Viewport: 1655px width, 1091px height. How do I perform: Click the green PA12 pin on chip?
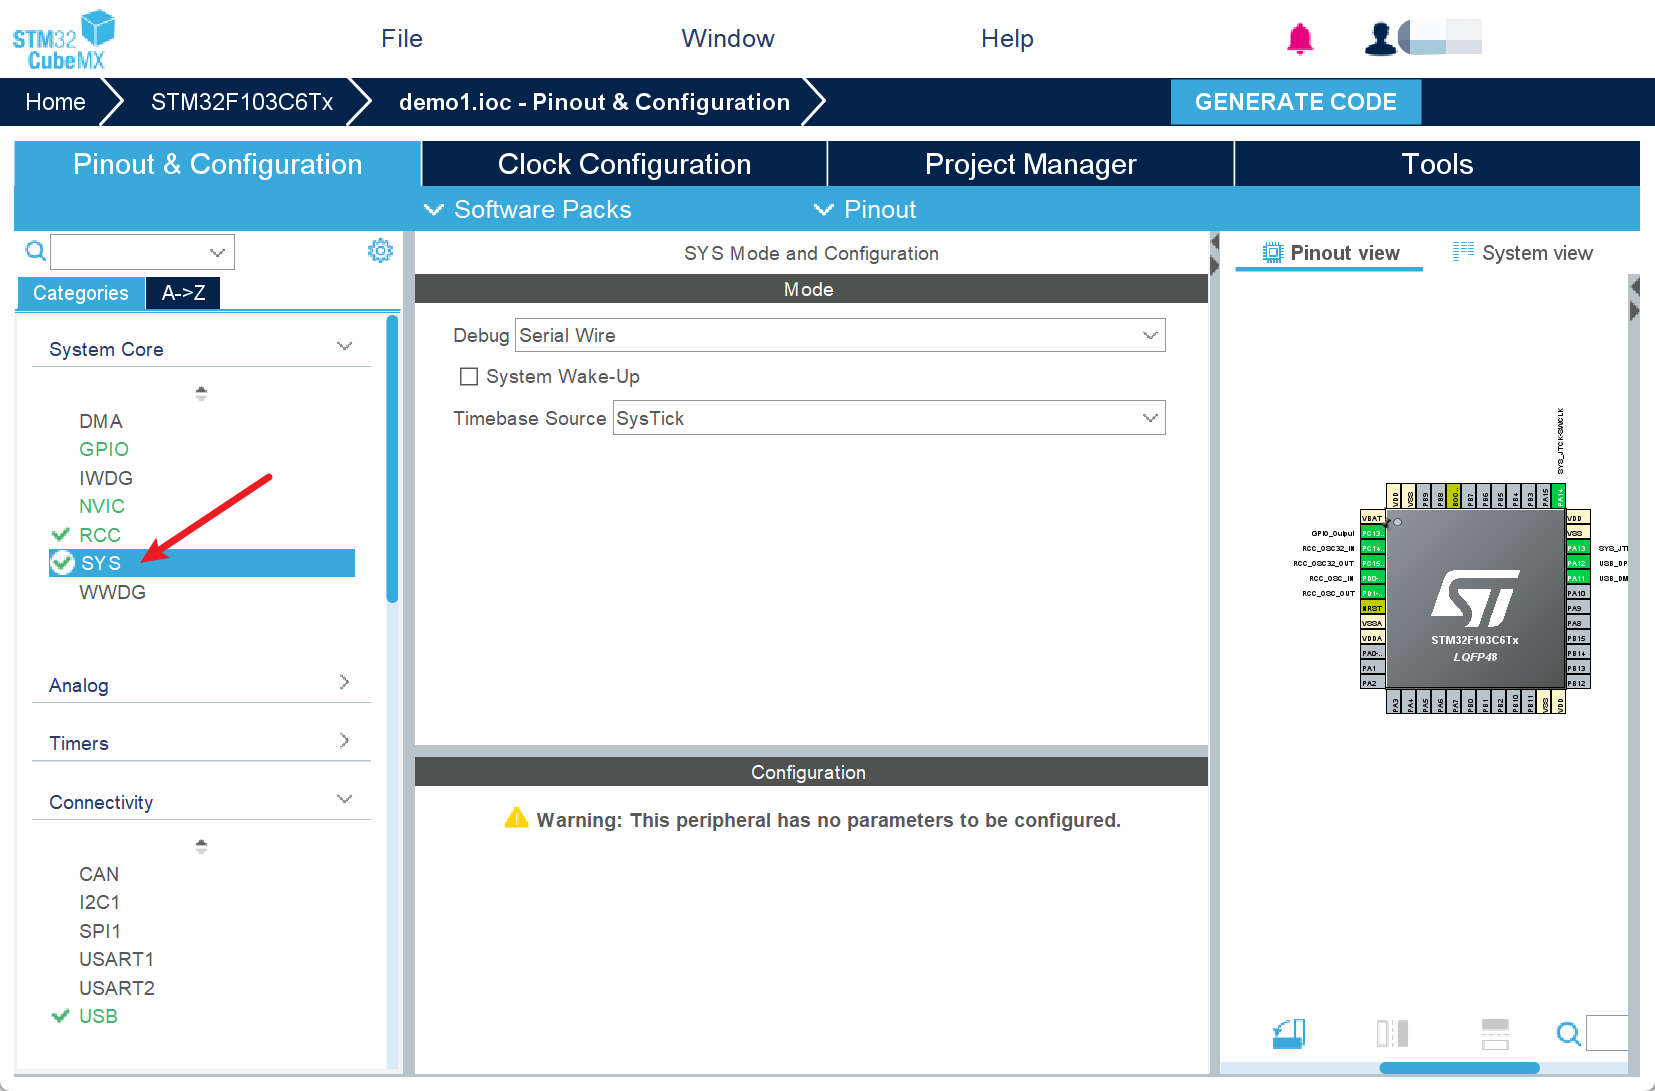tap(1578, 563)
